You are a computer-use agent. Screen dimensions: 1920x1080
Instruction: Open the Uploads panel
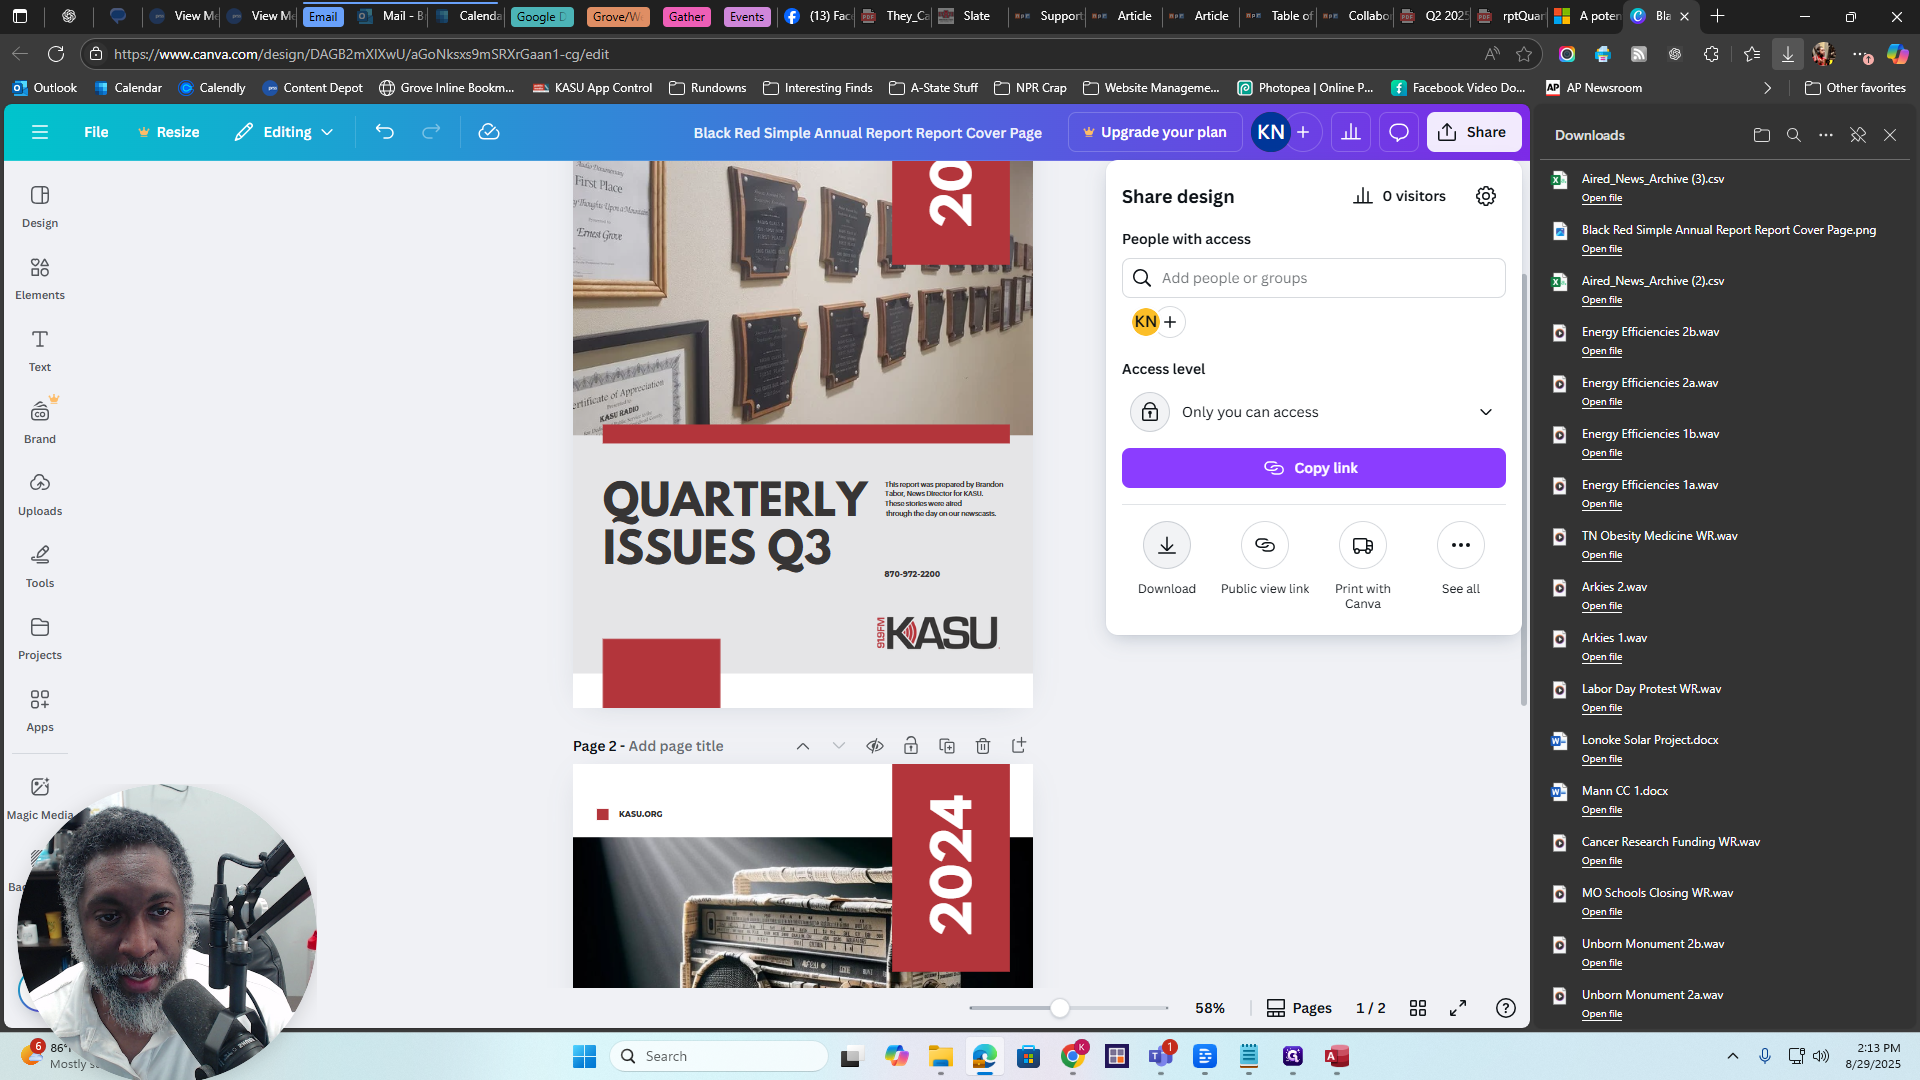click(40, 495)
